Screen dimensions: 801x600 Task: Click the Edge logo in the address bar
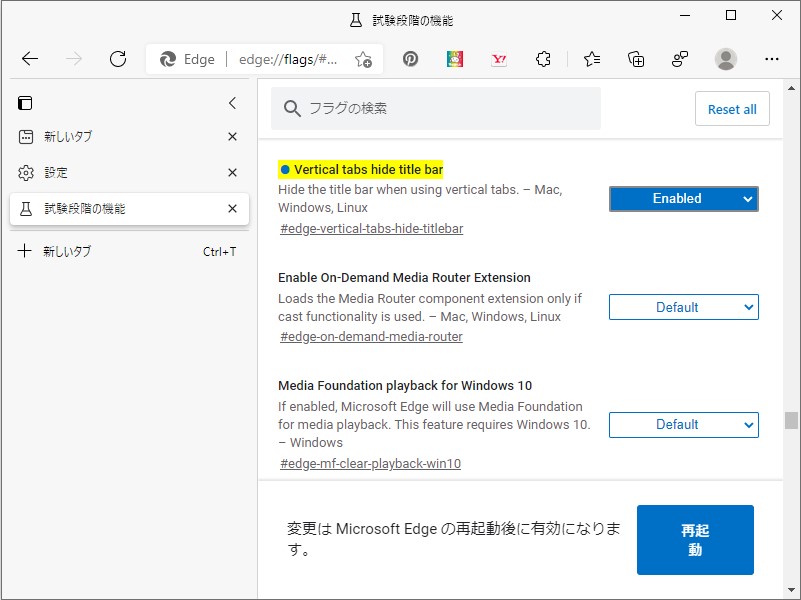point(168,59)
